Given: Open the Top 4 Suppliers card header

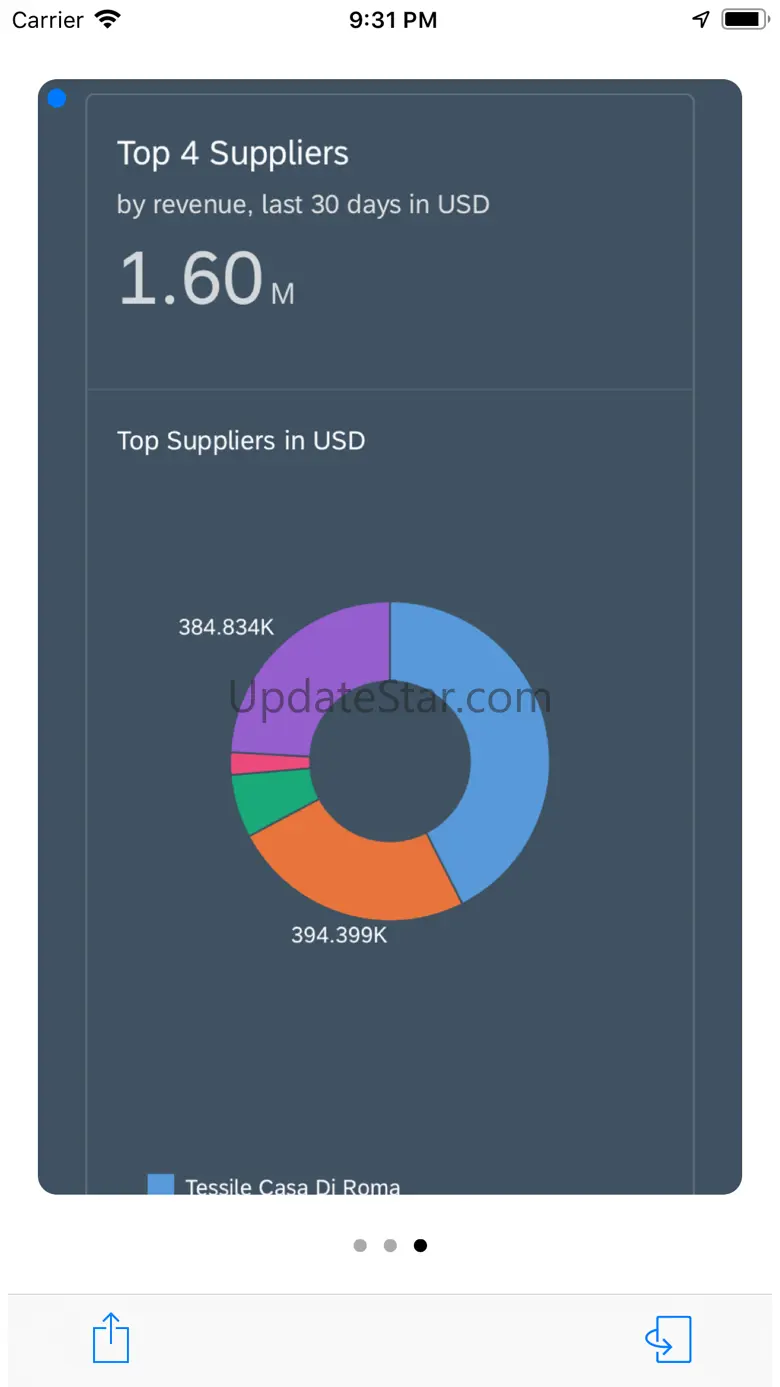Looking at the screenshot, I should pos(233,153).
